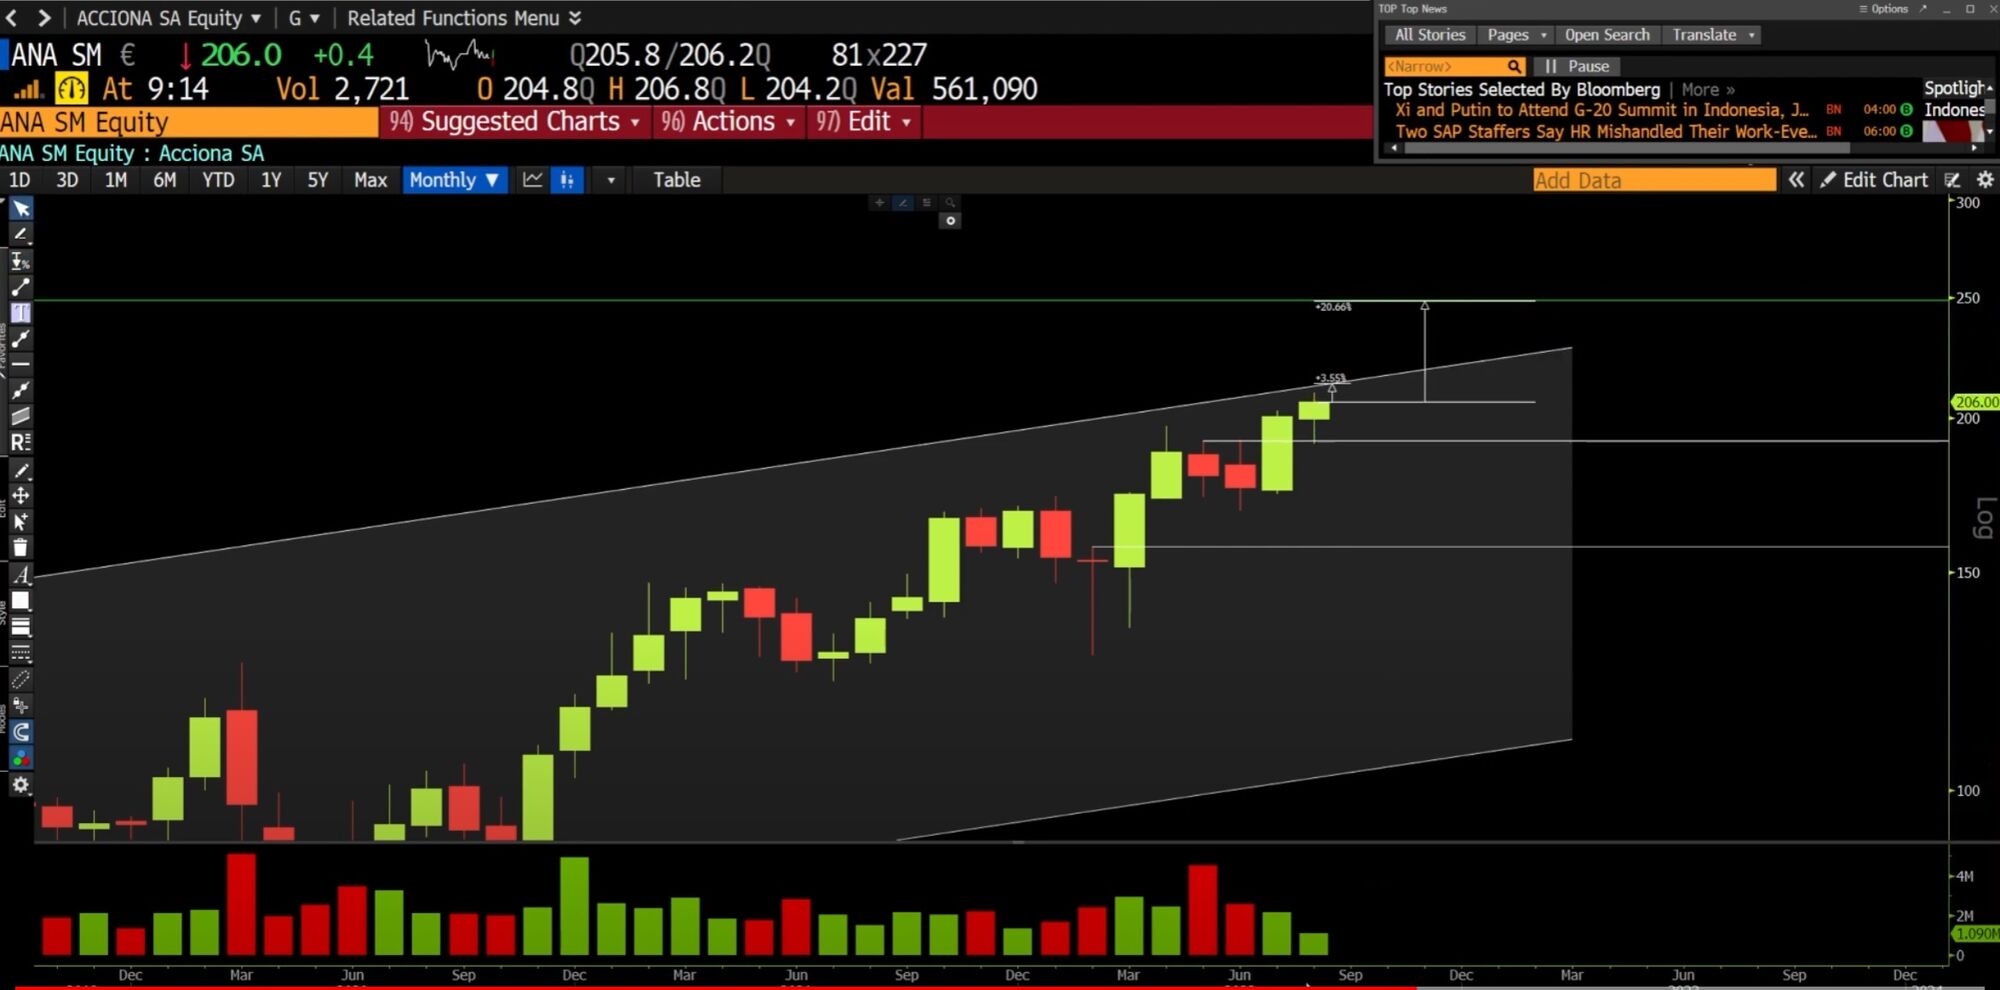Go forward with right arrow
Viewport: 2000px width, 990px height.
44,18
